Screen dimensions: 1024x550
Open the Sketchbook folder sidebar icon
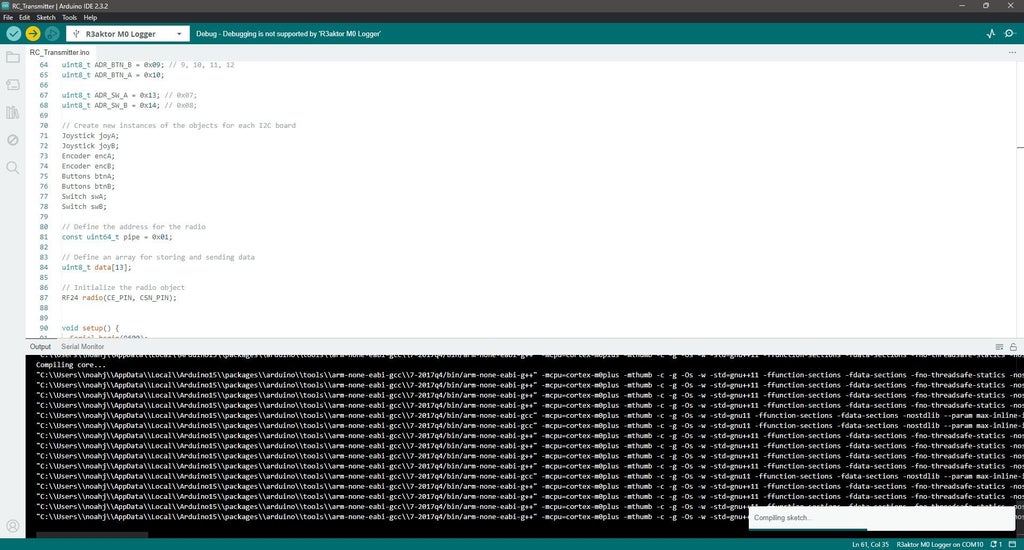coord(12,57)
